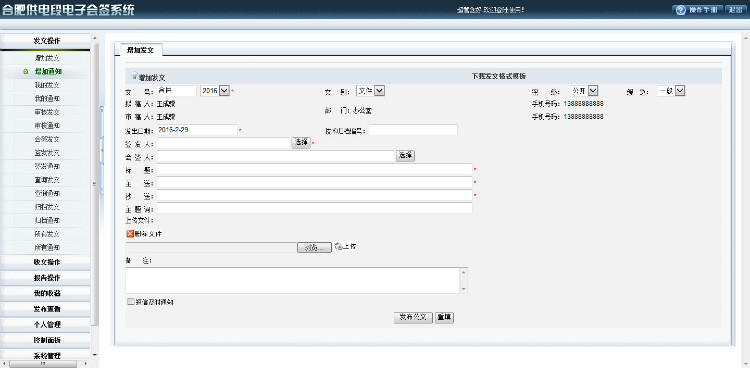Open 我的发文 in the sidebar
The image size is (750, 376).
click(47, 85)
